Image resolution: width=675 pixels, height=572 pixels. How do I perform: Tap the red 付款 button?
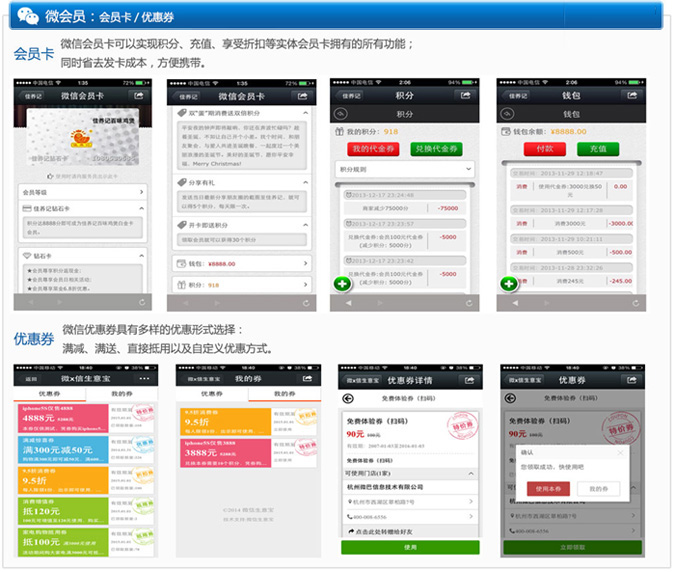545,149
